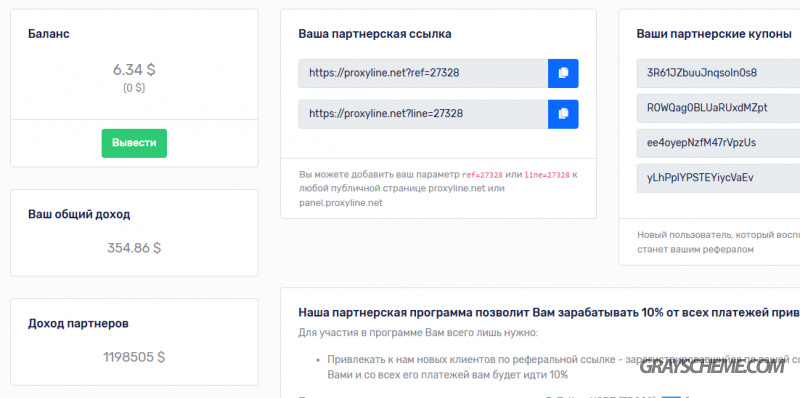
Task: Select coupon field ee4oyepNzfM47rVpzUs
Action: (718, 143)
